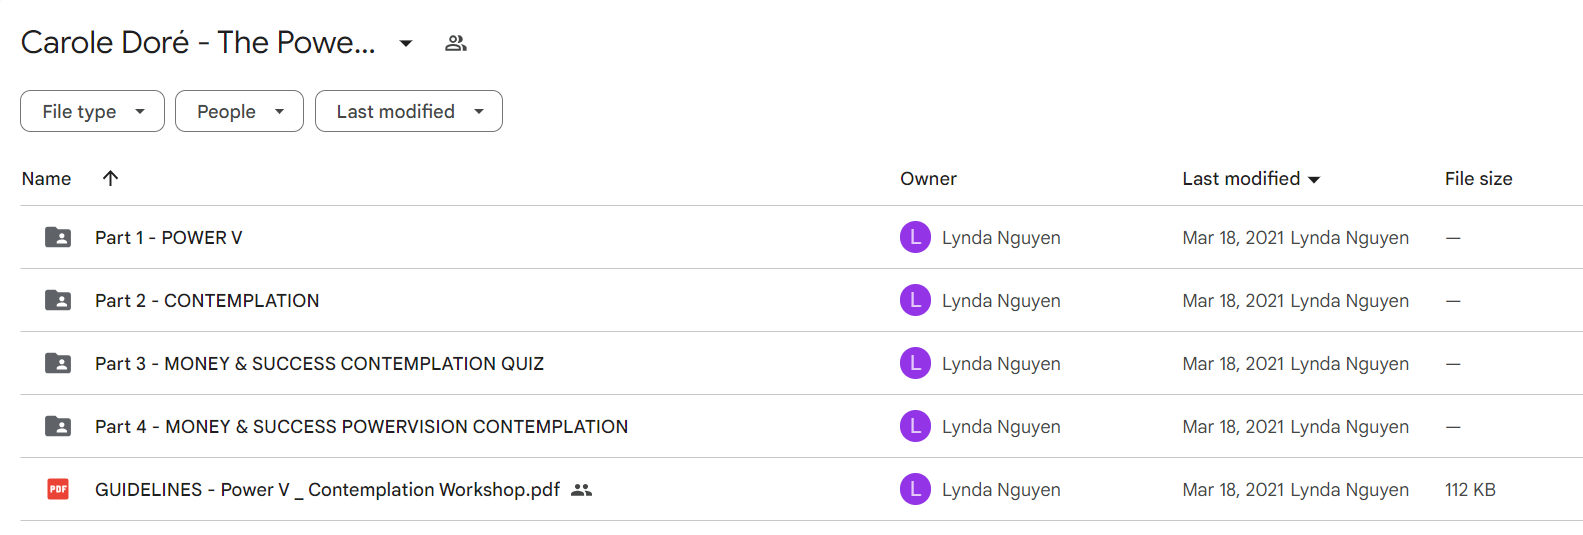This screenshot has width=1583, height=535.
Task: Click Lynda Nguyen avatar in GUIDELINES row
Action: pos(915,489)
